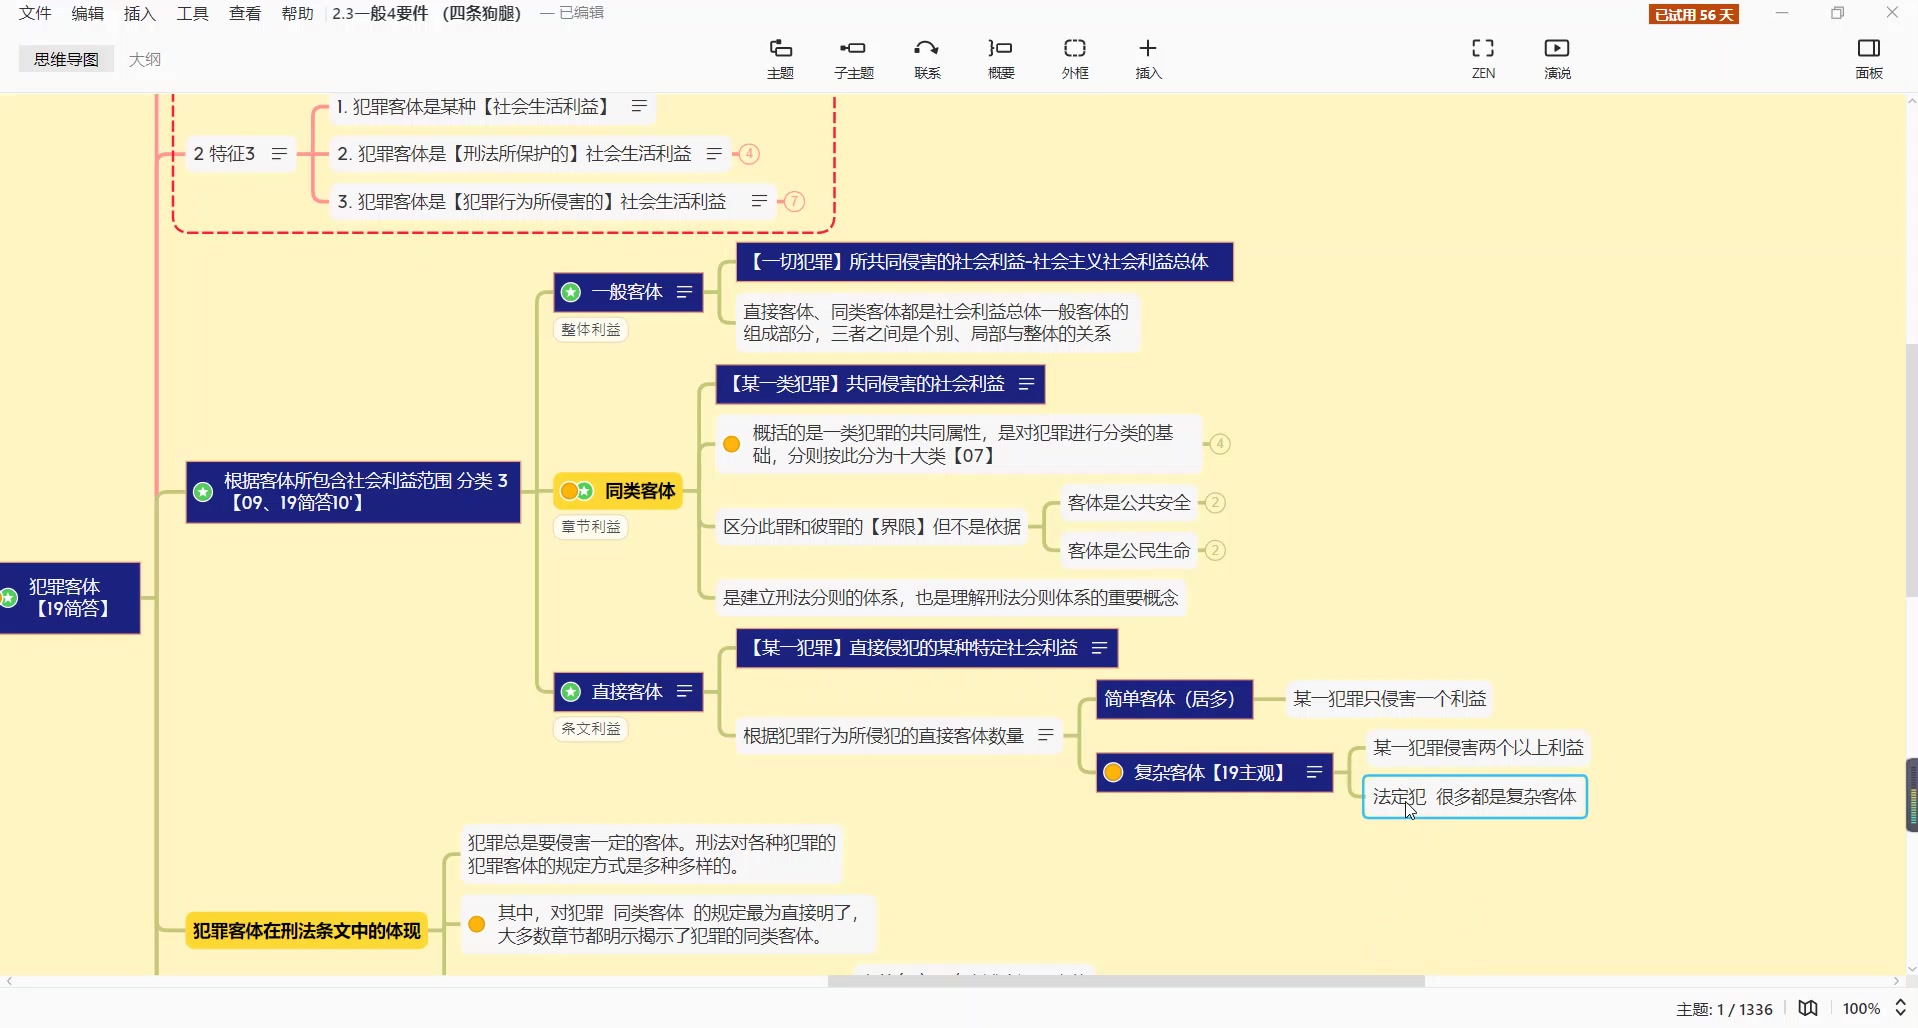Open note icon on 直接客体 topic
Screen dimensions: 1918x1028
(x=684, y=691)
